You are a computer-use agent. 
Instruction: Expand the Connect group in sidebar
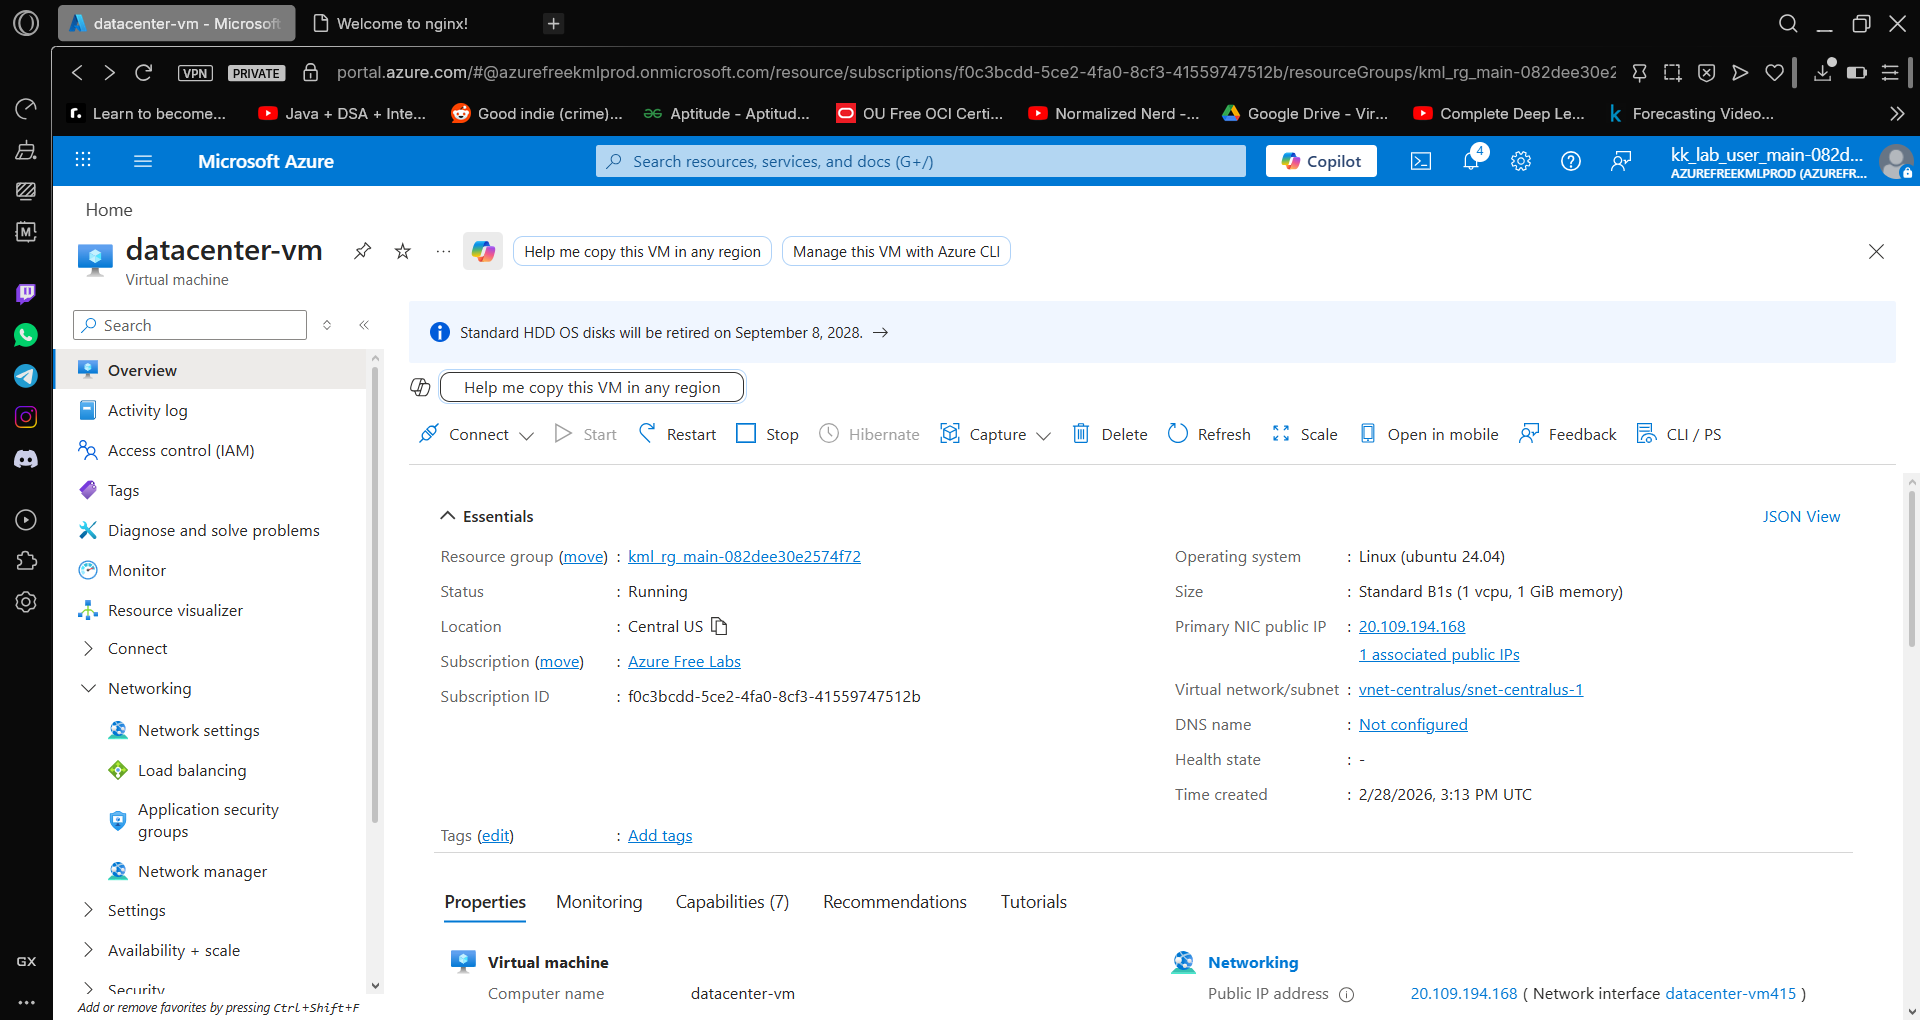coord(88,648)
